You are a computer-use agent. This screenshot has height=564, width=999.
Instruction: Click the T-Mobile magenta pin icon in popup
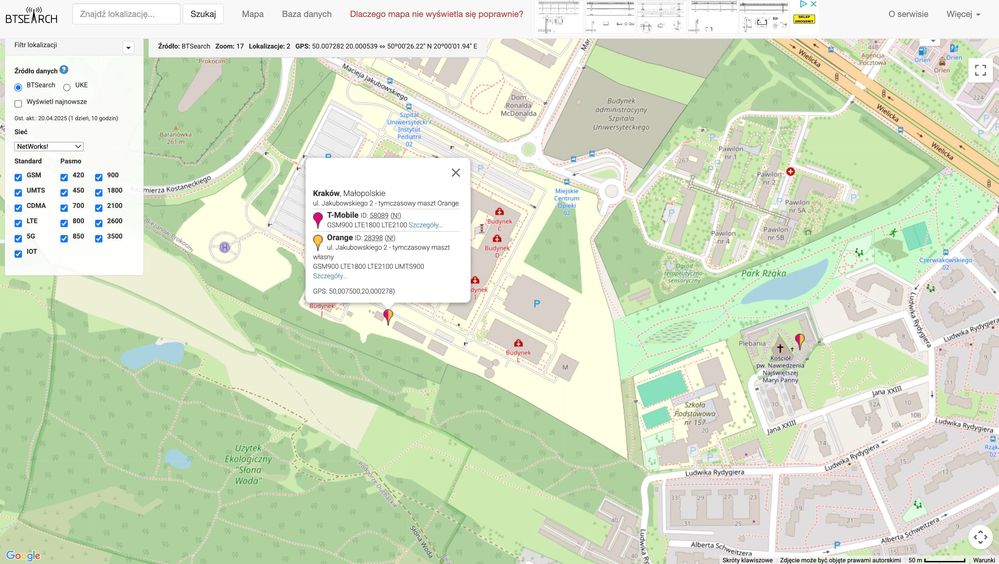coord(318,220)
